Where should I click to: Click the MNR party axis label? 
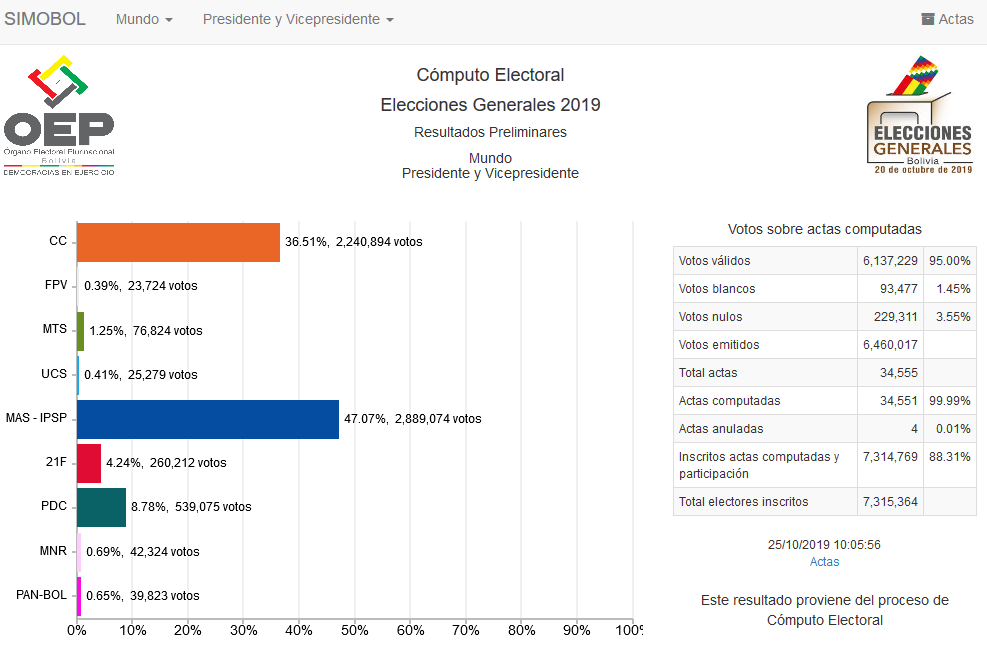coord(54,550)
